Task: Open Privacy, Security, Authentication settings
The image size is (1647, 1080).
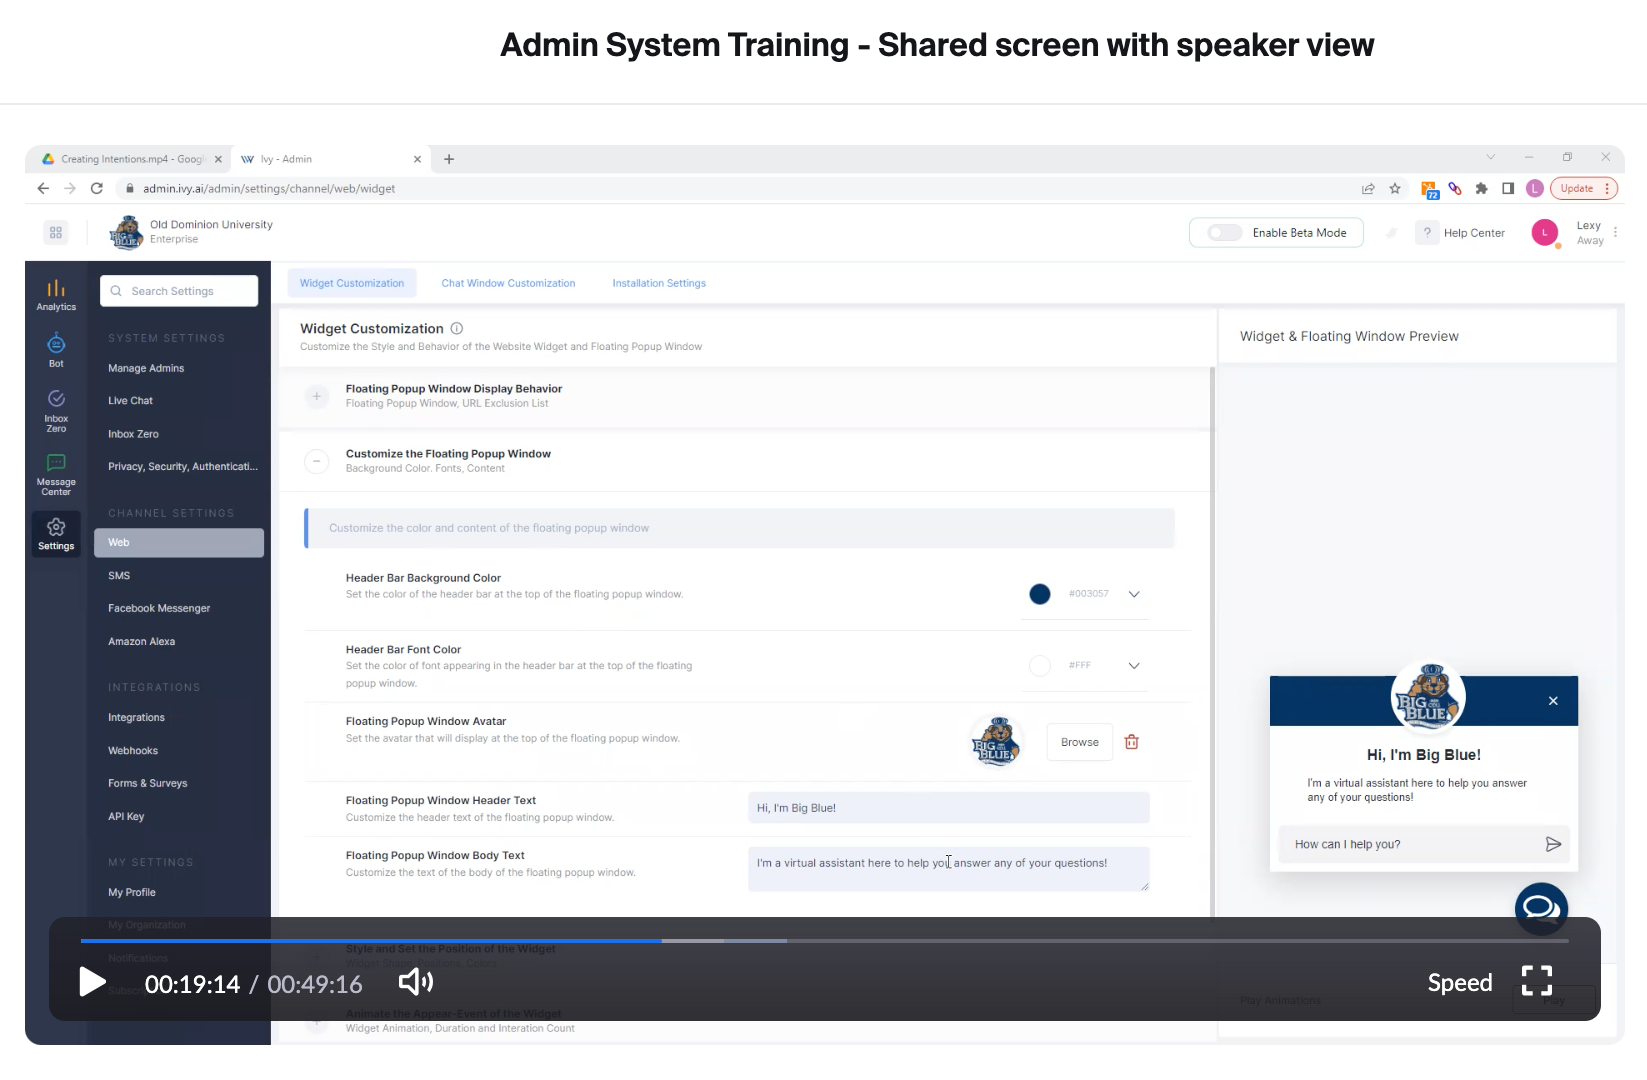Action: pyautogui.click(x=183, y=466)
